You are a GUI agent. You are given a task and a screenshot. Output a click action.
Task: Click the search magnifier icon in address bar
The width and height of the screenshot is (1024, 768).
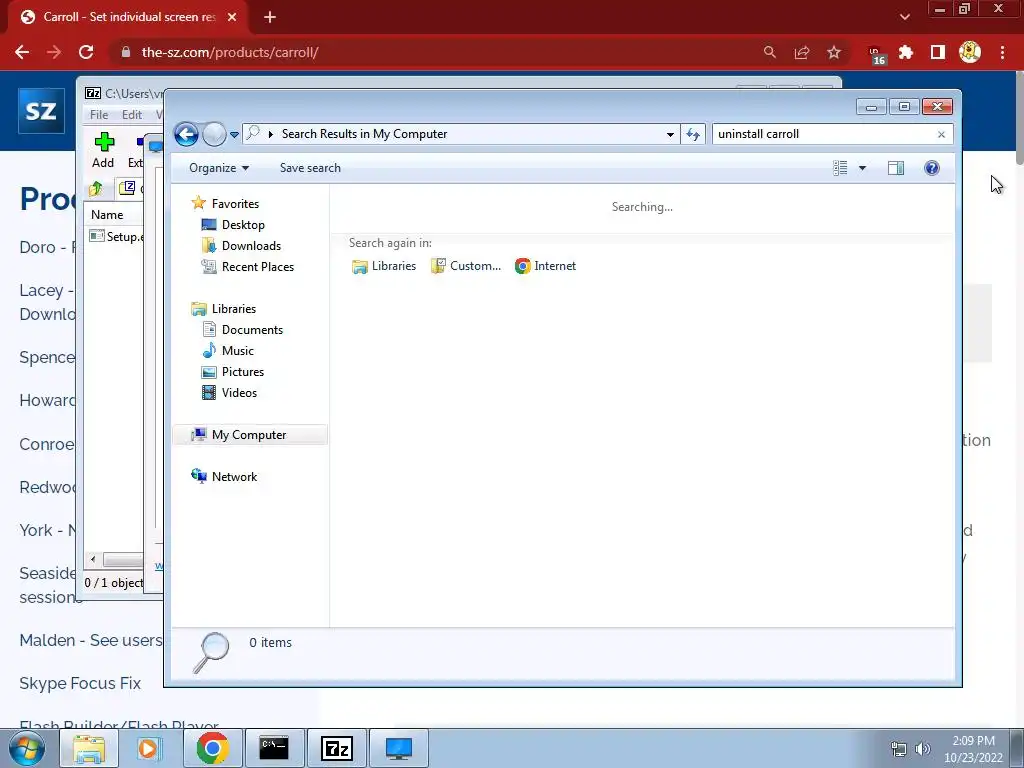[253, 133]
